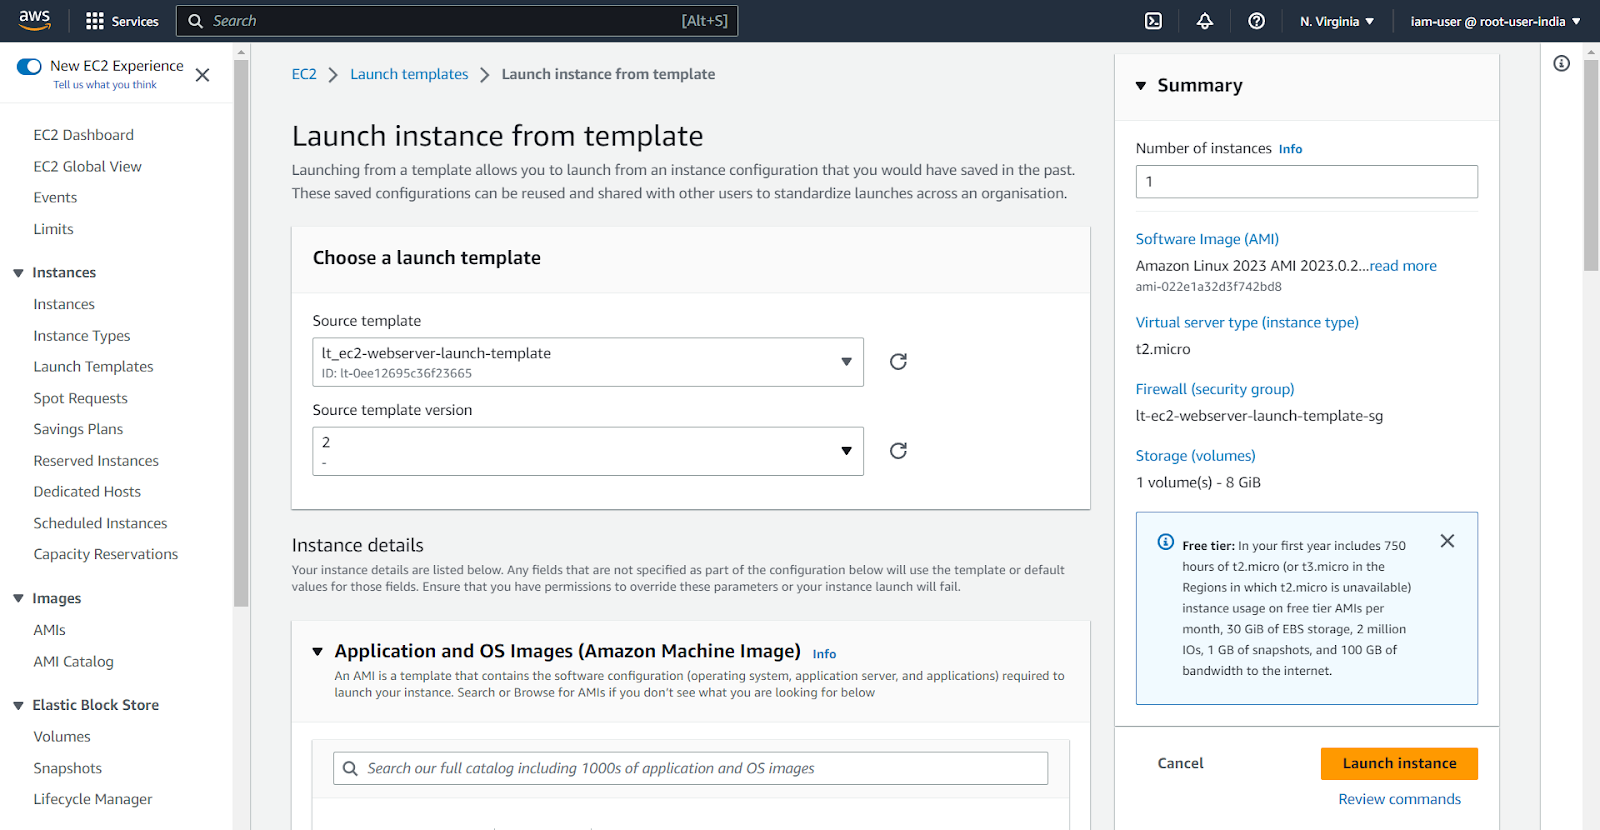Click the magnifier in AMI catalog search
Image resolution: width=1600 pixels, height=830 pixels.
coord(350,768)
